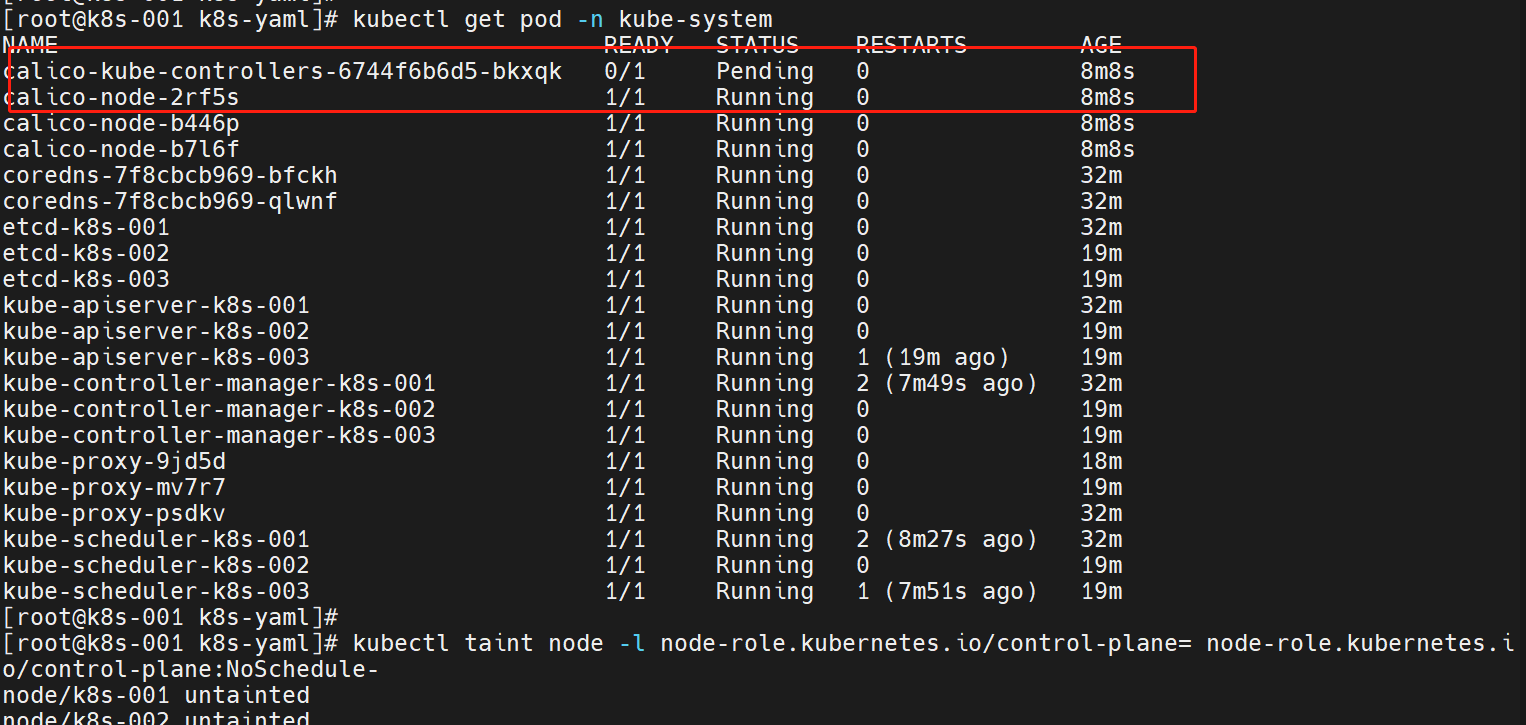Click the etcd-k8s-001 pod name
This screenshot has height=725, width=1526.
(x=86, y=227)
